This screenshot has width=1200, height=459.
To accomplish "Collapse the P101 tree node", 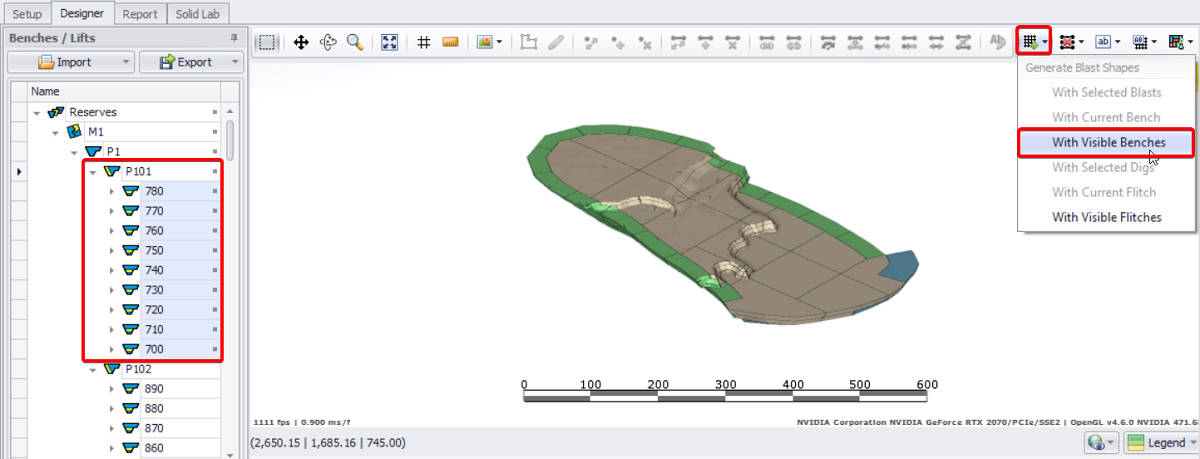I will click(x=93, y=171).
